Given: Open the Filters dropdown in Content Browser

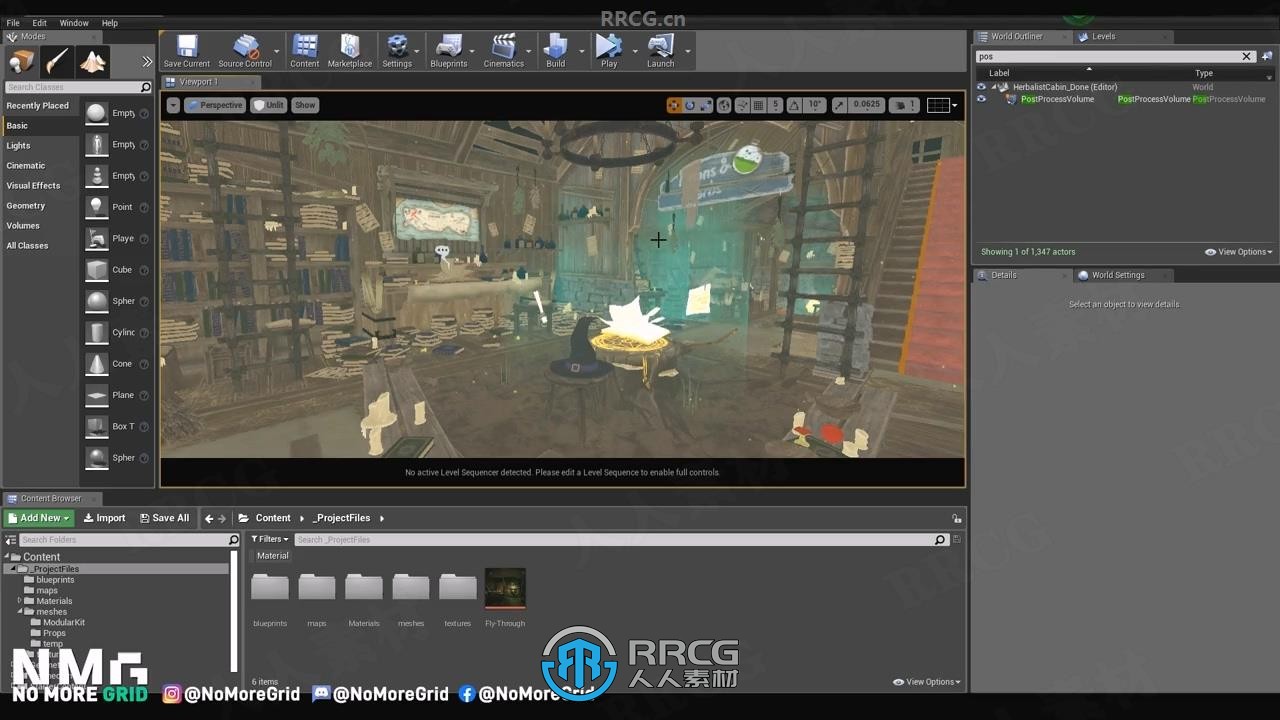Looking at the screenshot, I should 270,540.
